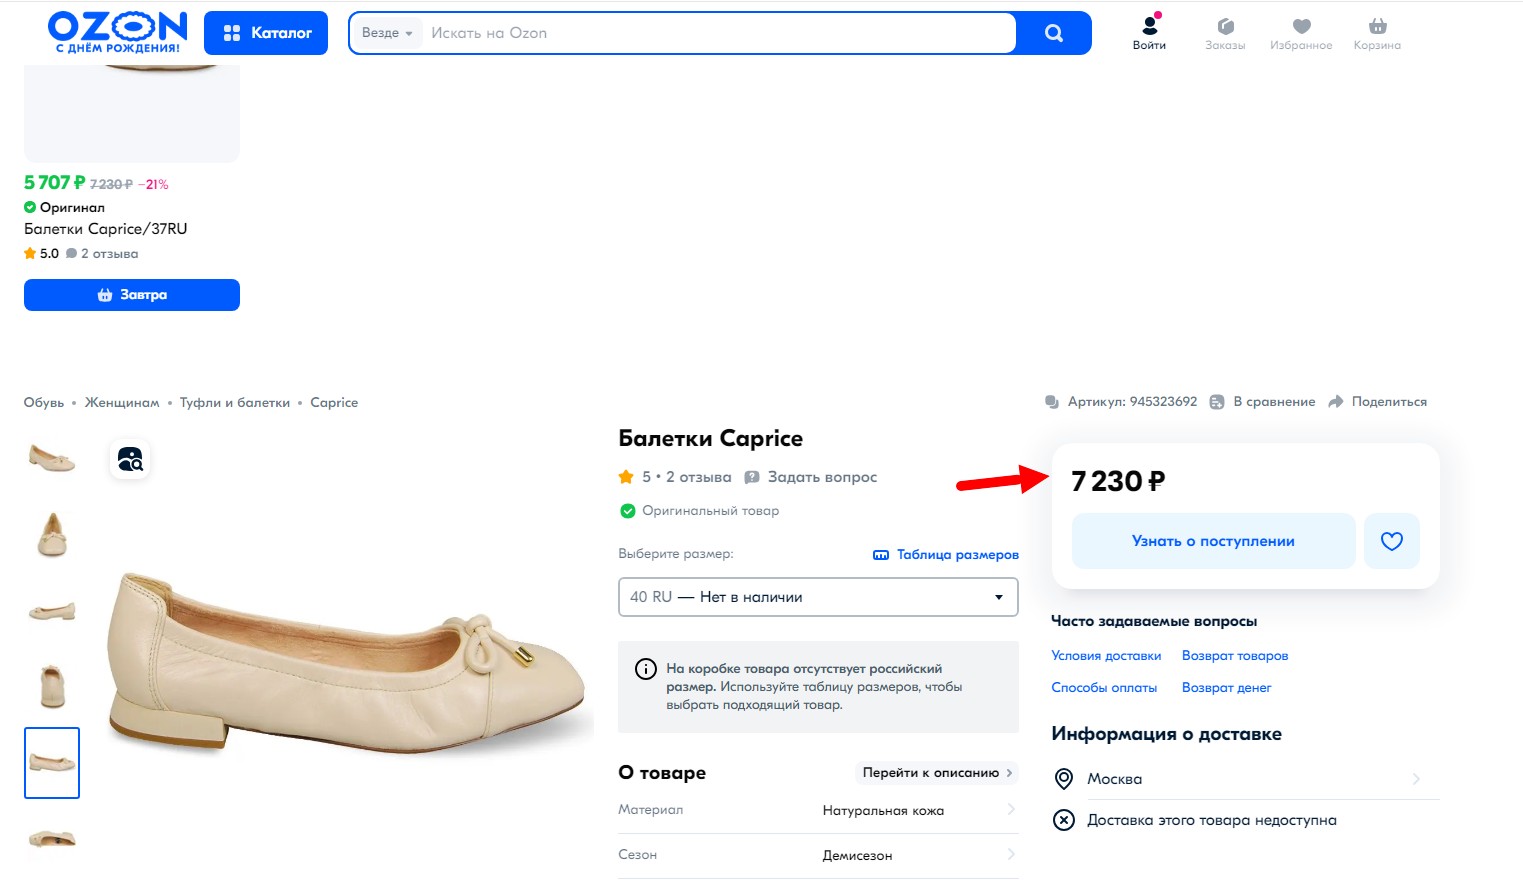The height and width of the screenshot is (881, 1523).
Task: Toggle the heart favorite button
Action: pyautogui.click(x=1392, y=541)
